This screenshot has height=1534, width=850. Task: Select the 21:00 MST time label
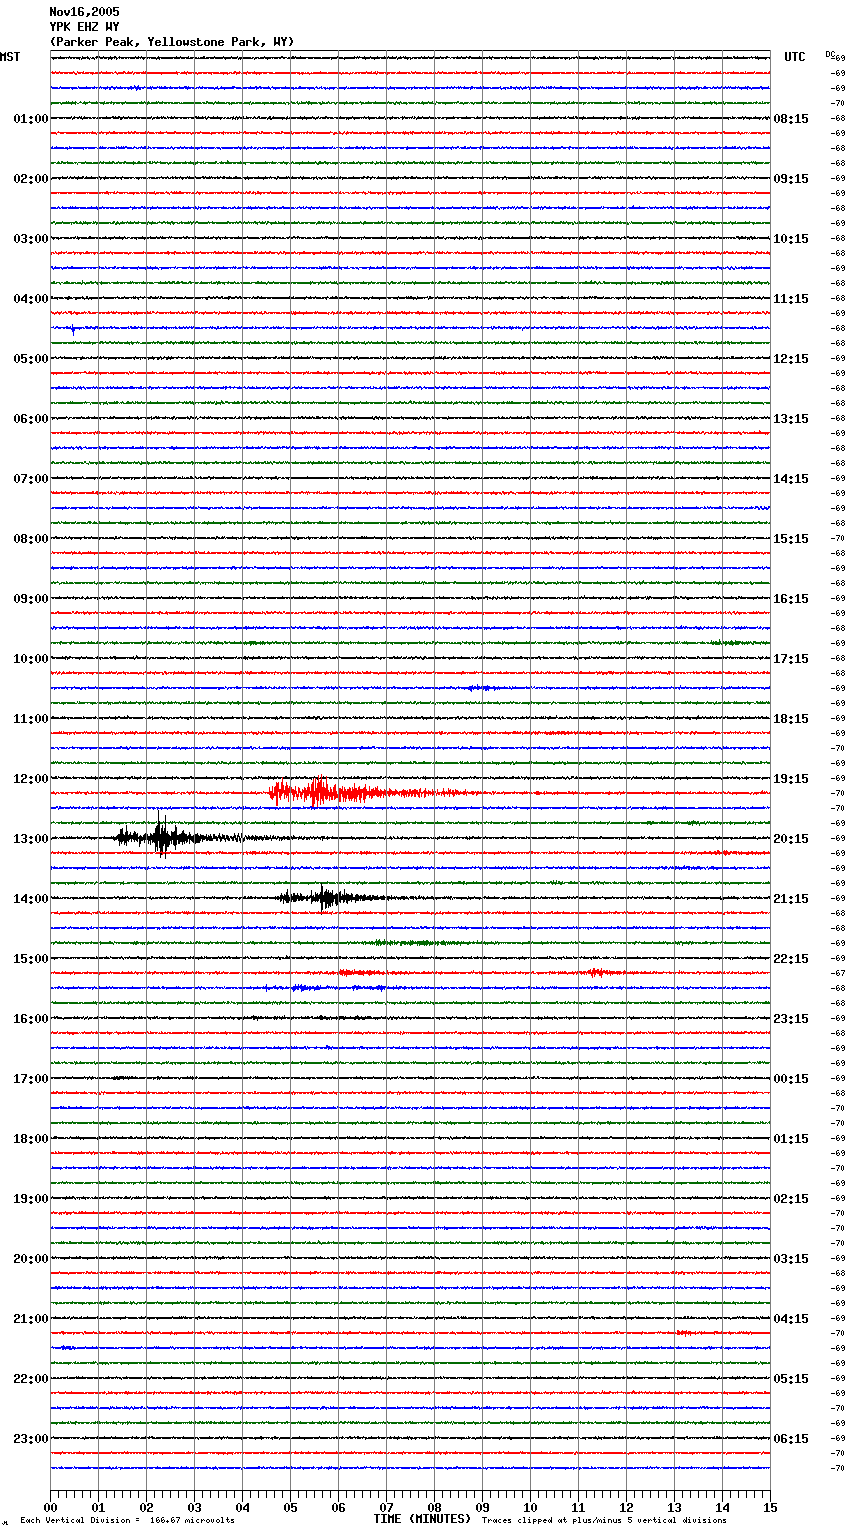(x=30, y=1319)
